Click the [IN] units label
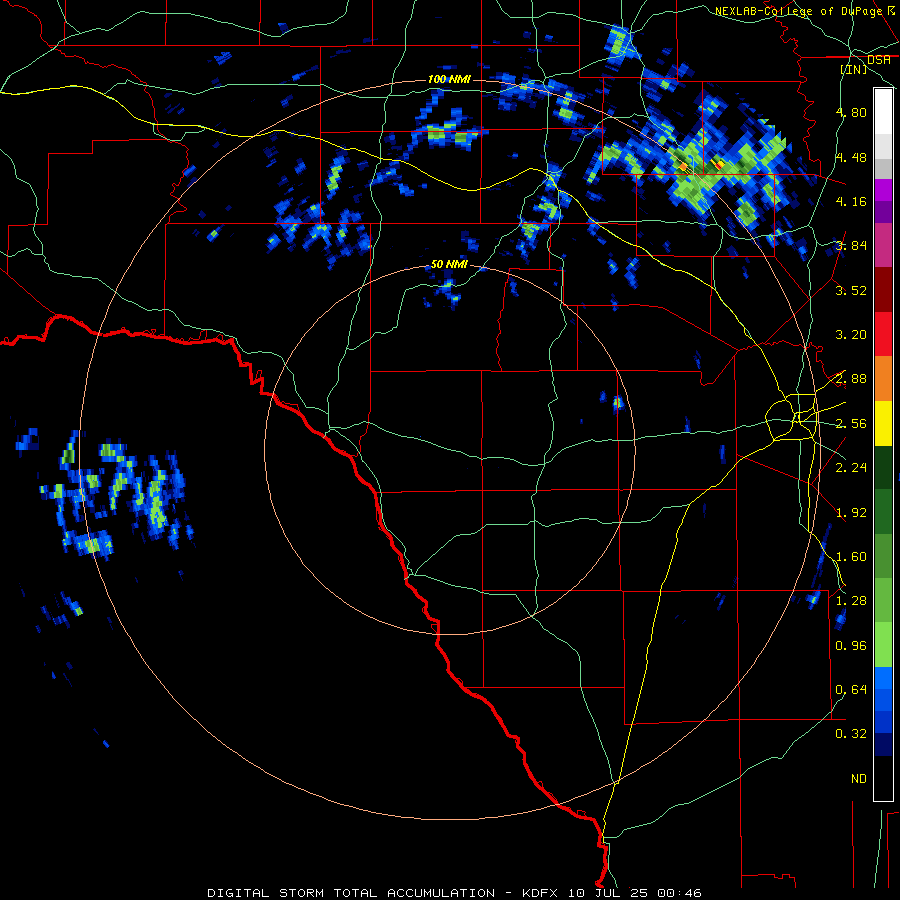The width and height of the screenshot is (900, 900). click(x=854, y=69)
